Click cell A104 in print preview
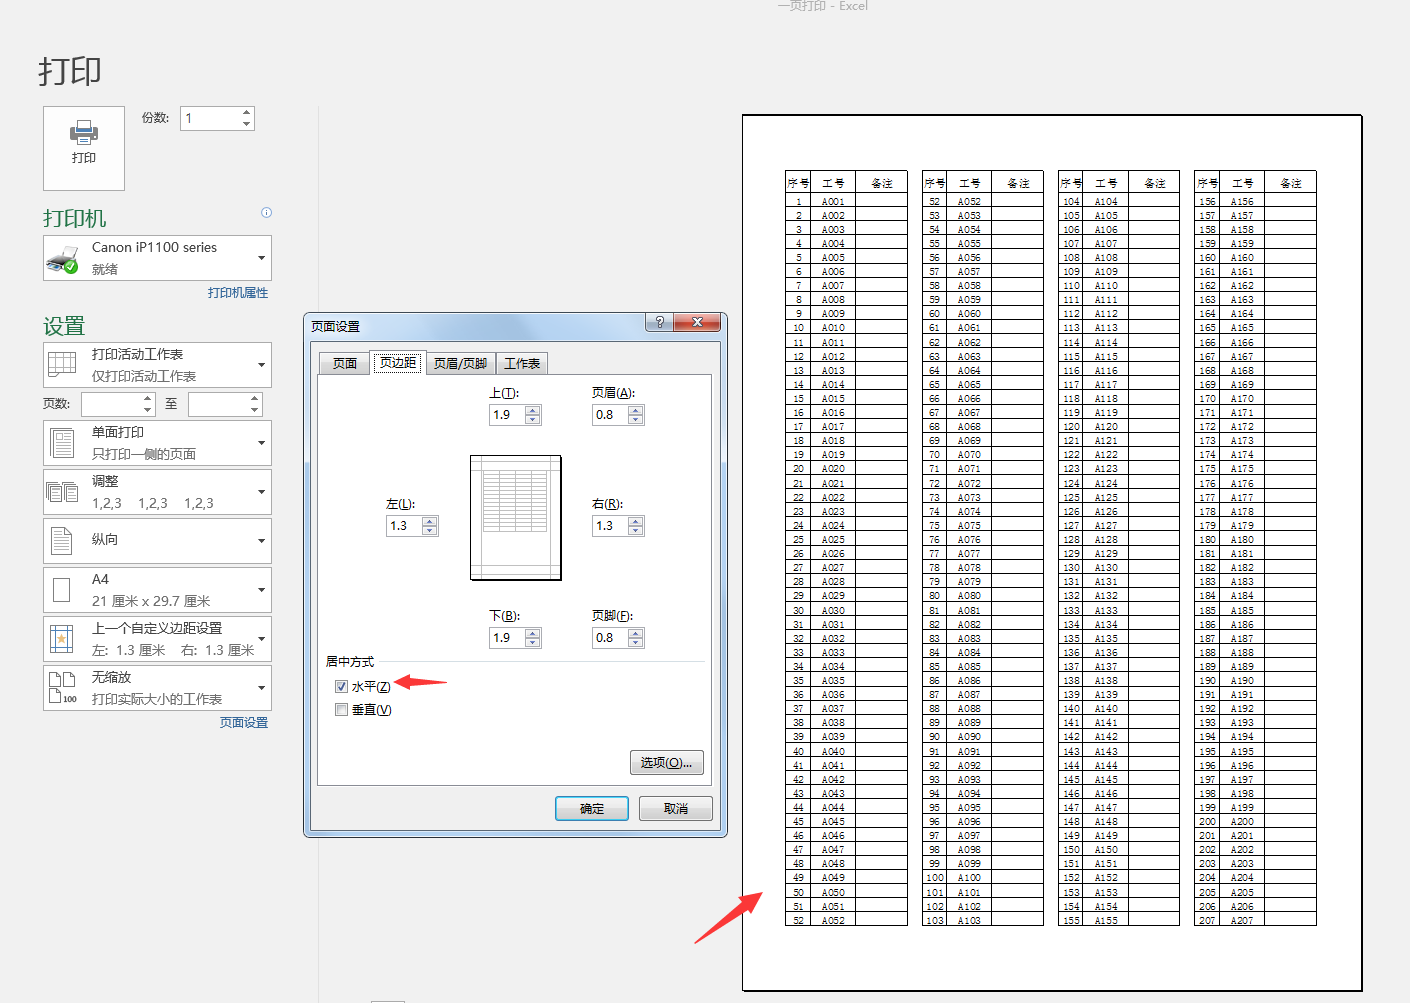Viewport: 1410px width, 1003px height. 1106,202
